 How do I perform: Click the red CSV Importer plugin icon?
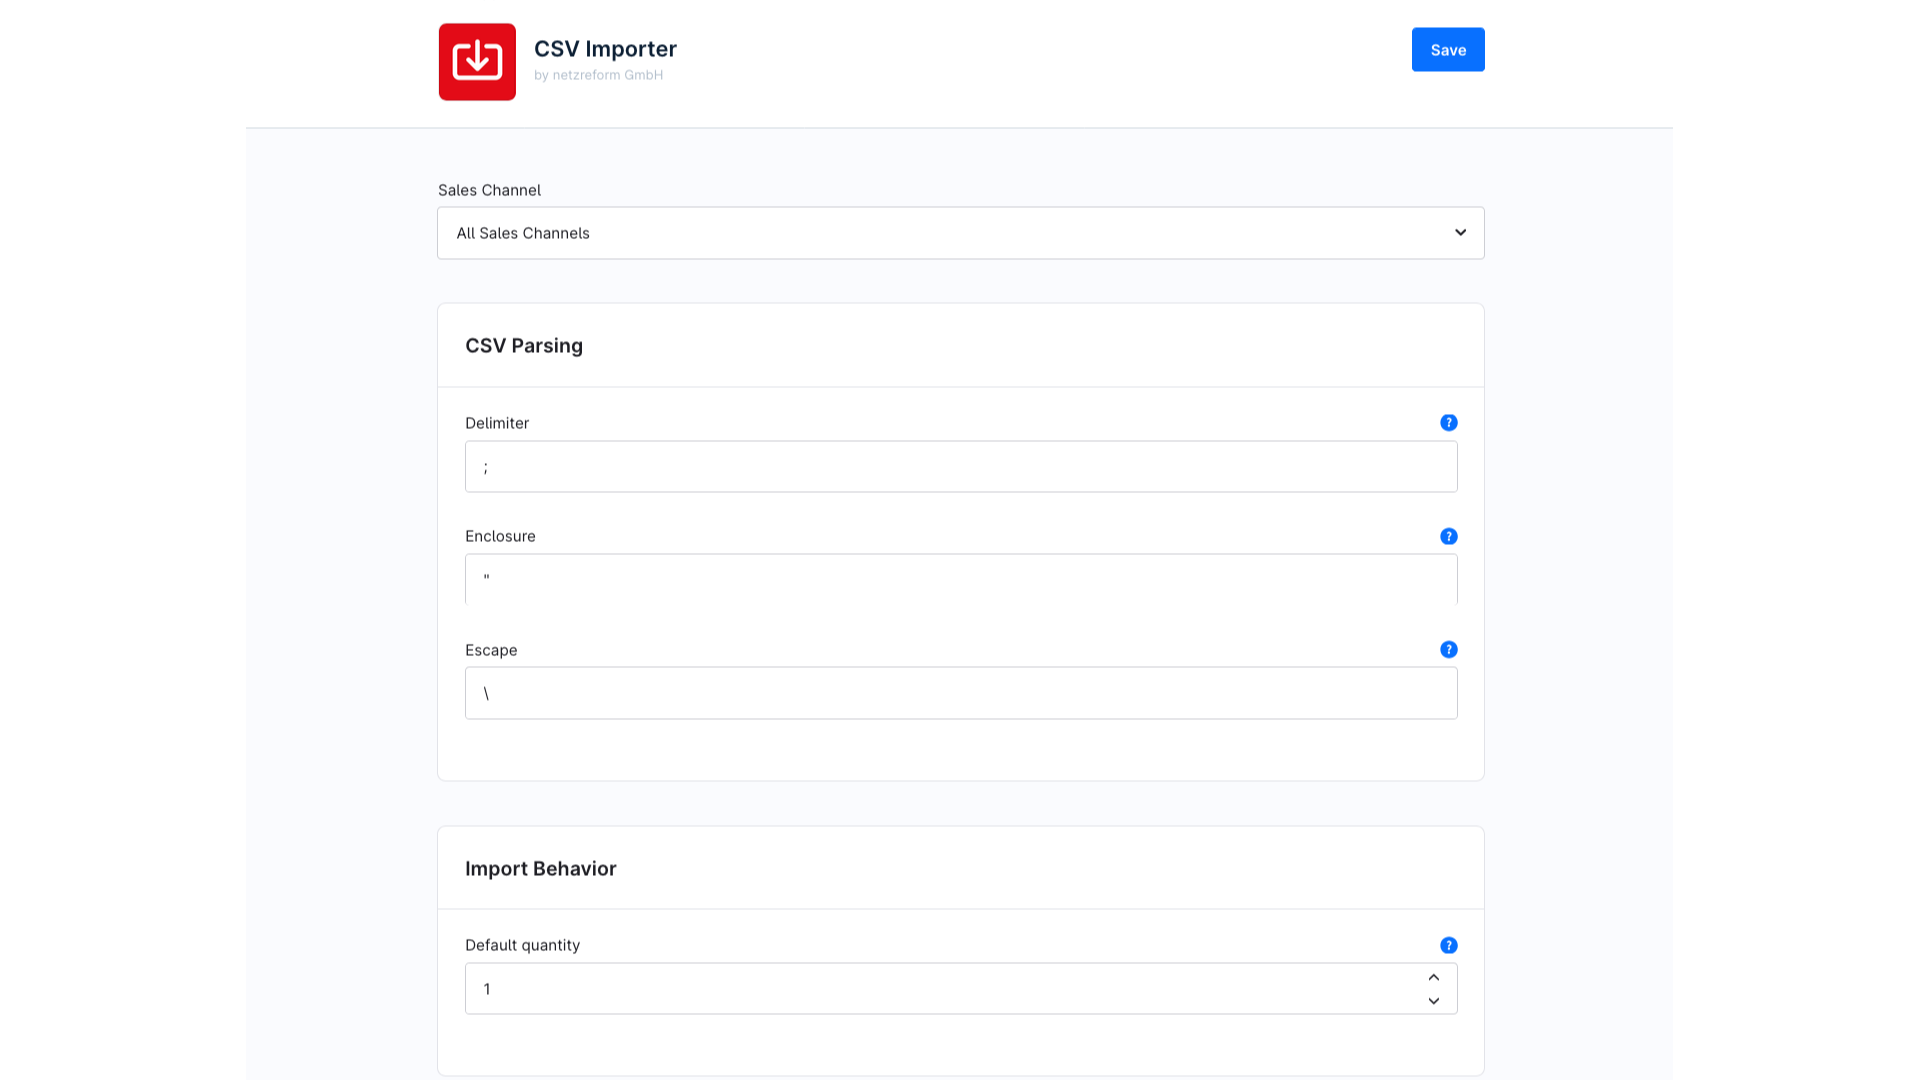477,62
